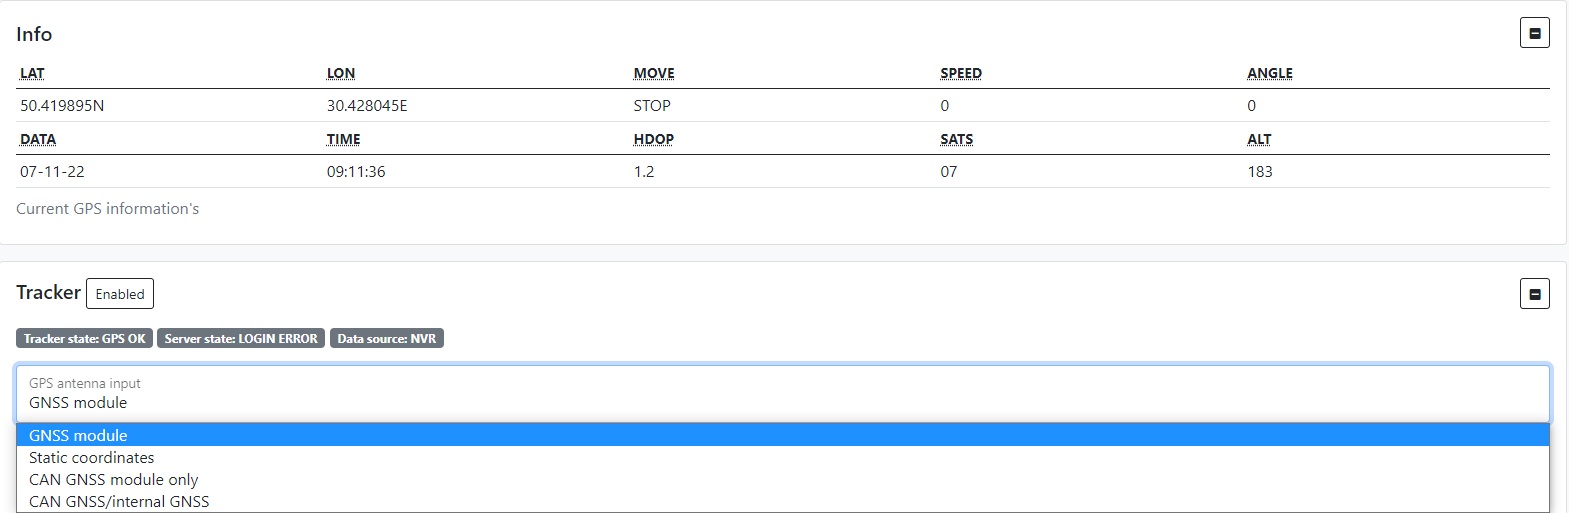Viewport: 1569px width, 513px height.
Task: Click the SATS column header
Action: pyautogui.click(x=957, y=139)
